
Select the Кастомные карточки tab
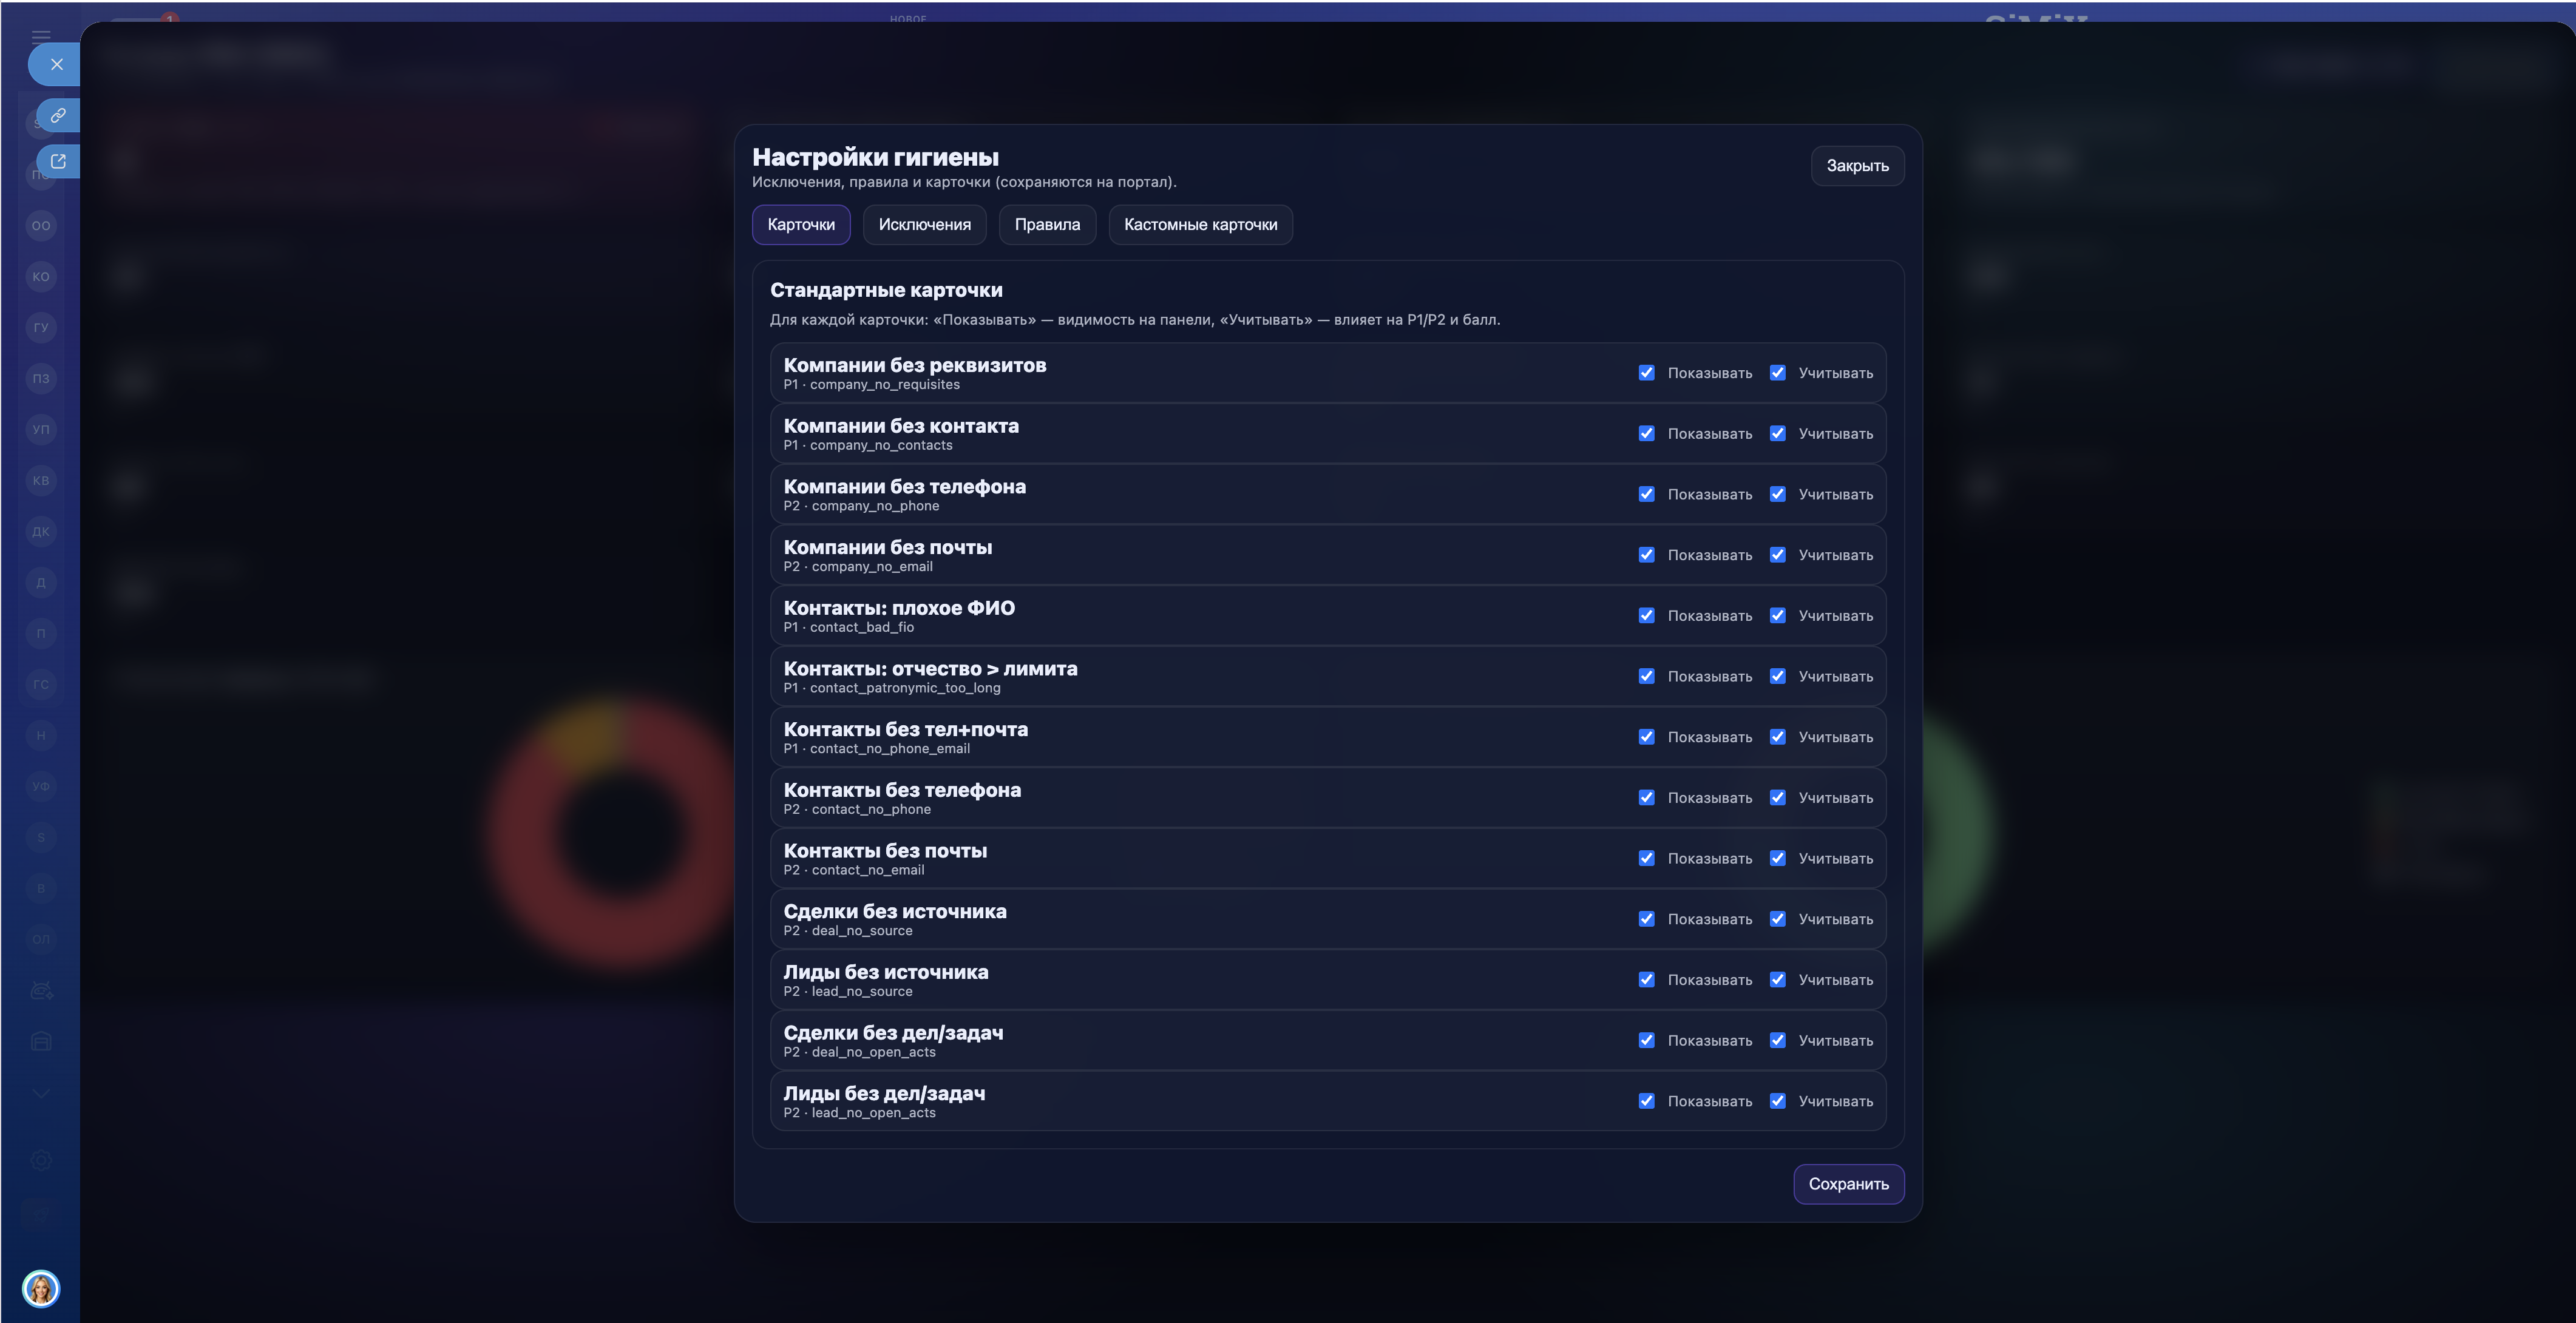pos(1199,224)
